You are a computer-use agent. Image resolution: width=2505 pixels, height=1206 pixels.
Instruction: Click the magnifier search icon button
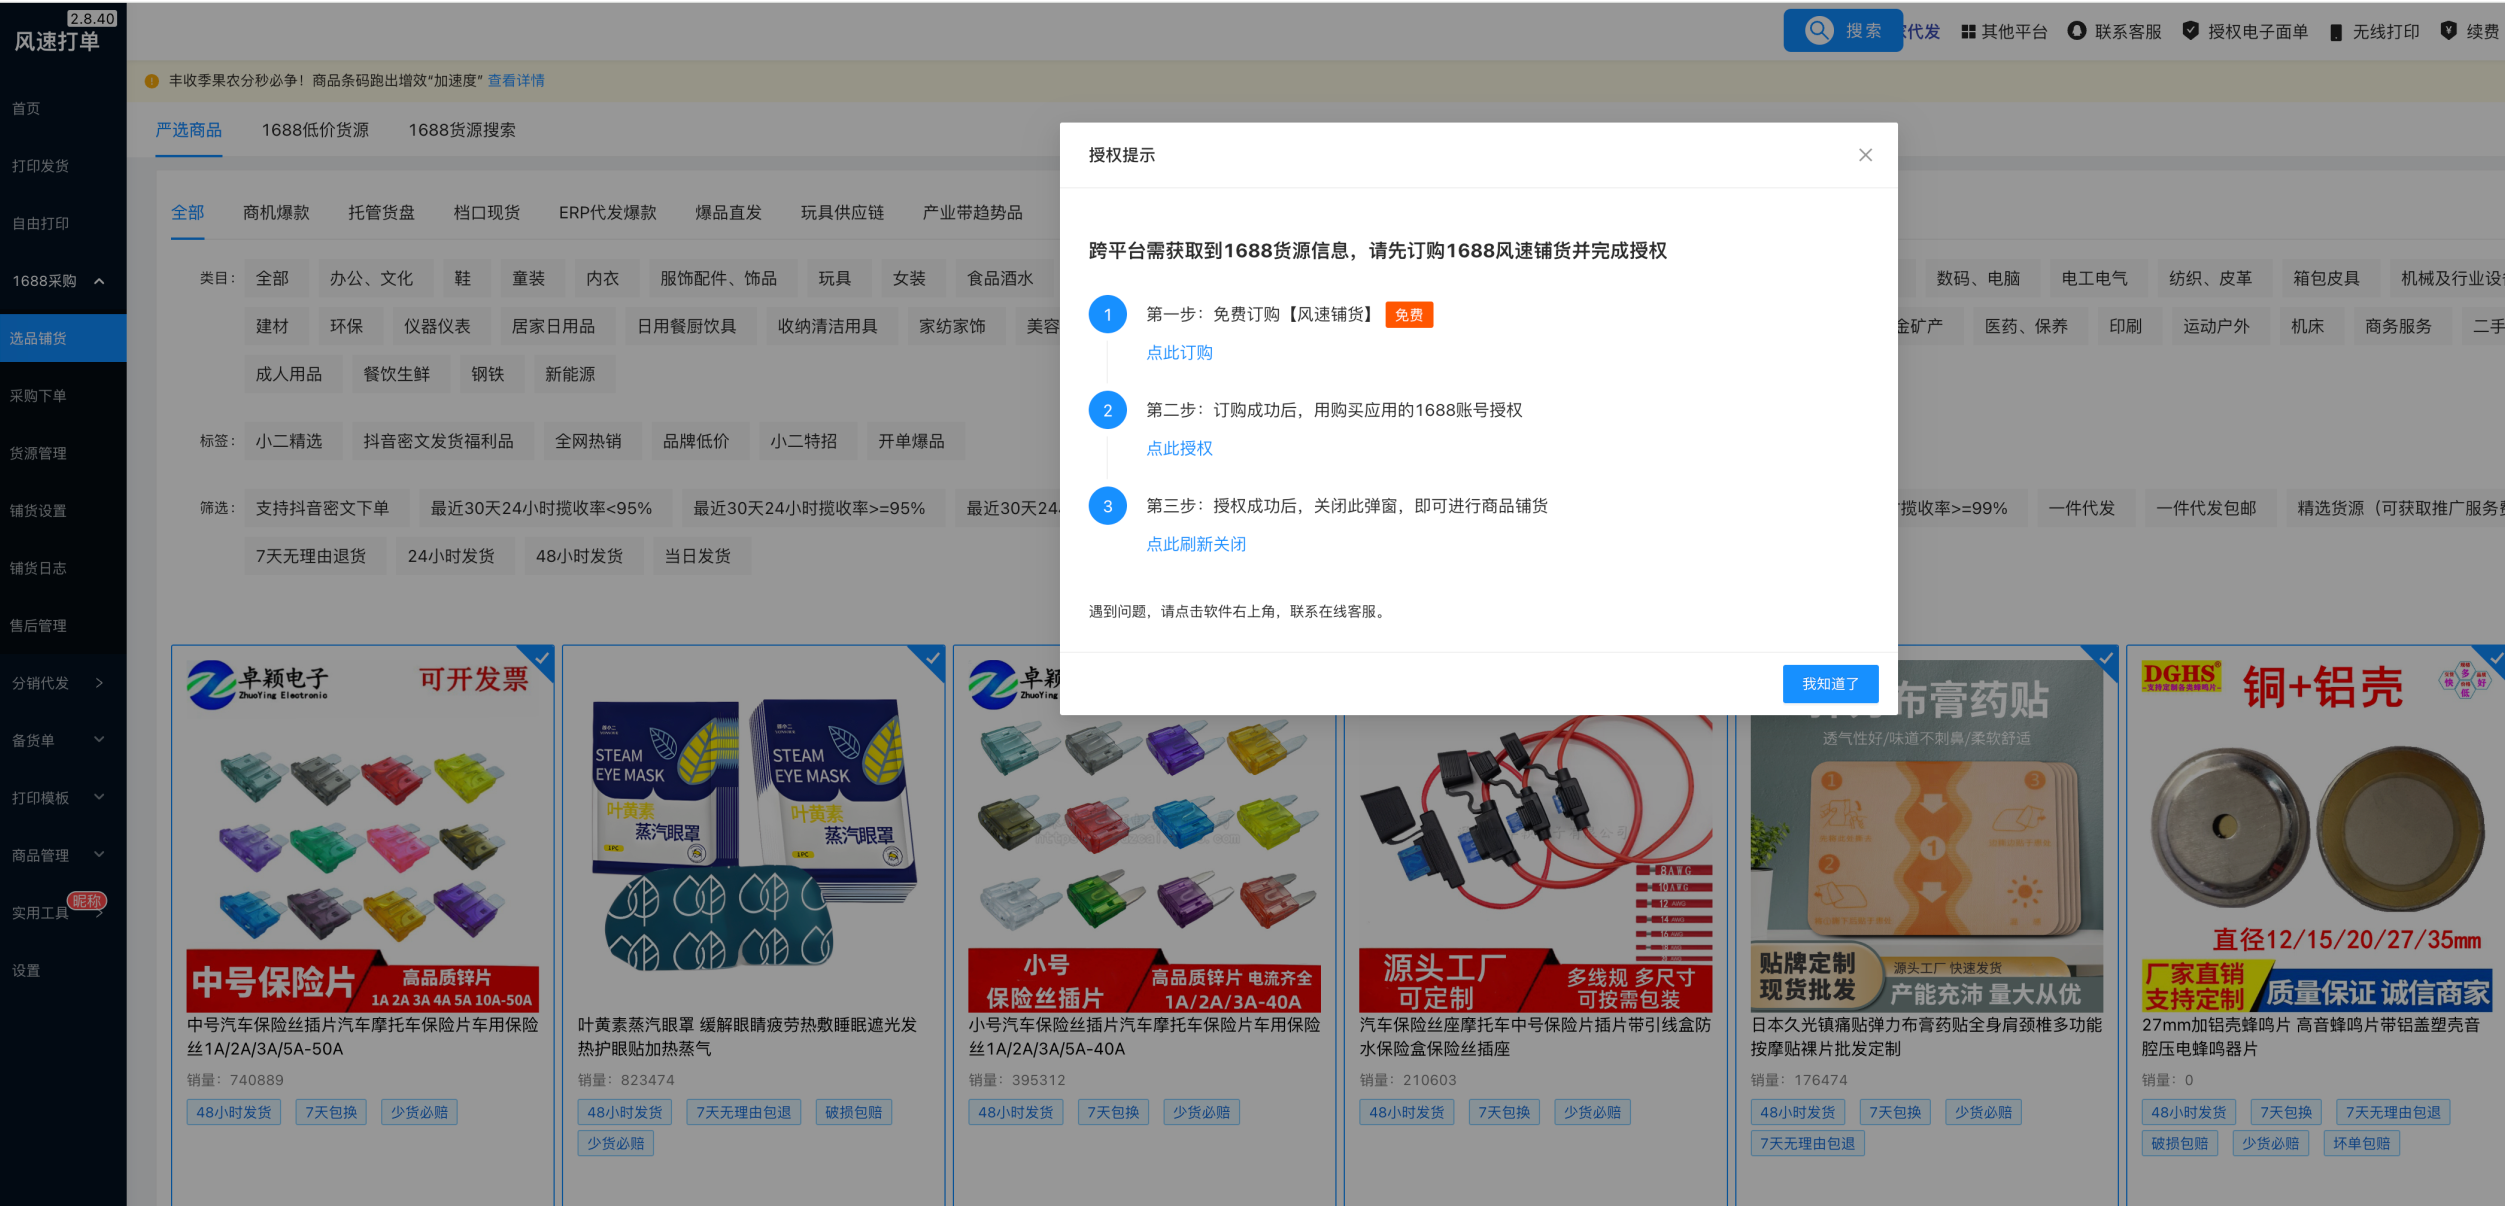(x=1818, y=30)
